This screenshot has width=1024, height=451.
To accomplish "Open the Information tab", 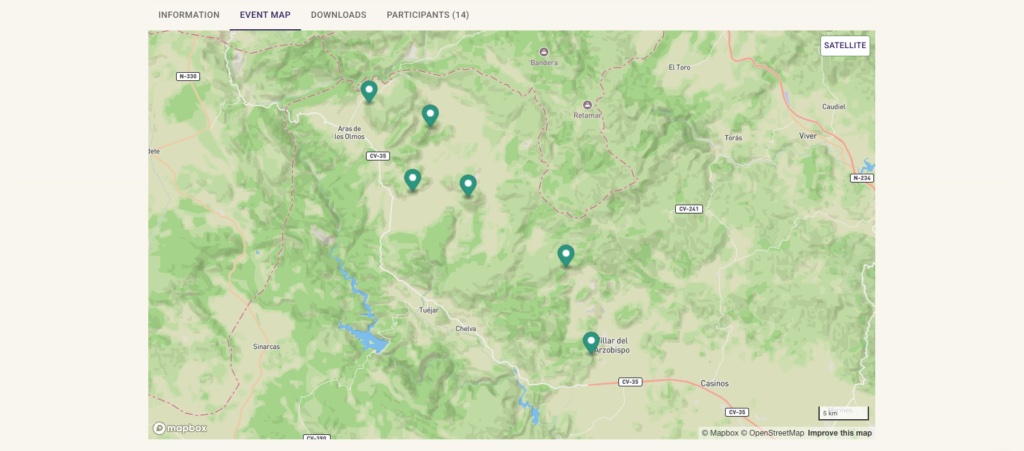I will [x=189, y=15].
